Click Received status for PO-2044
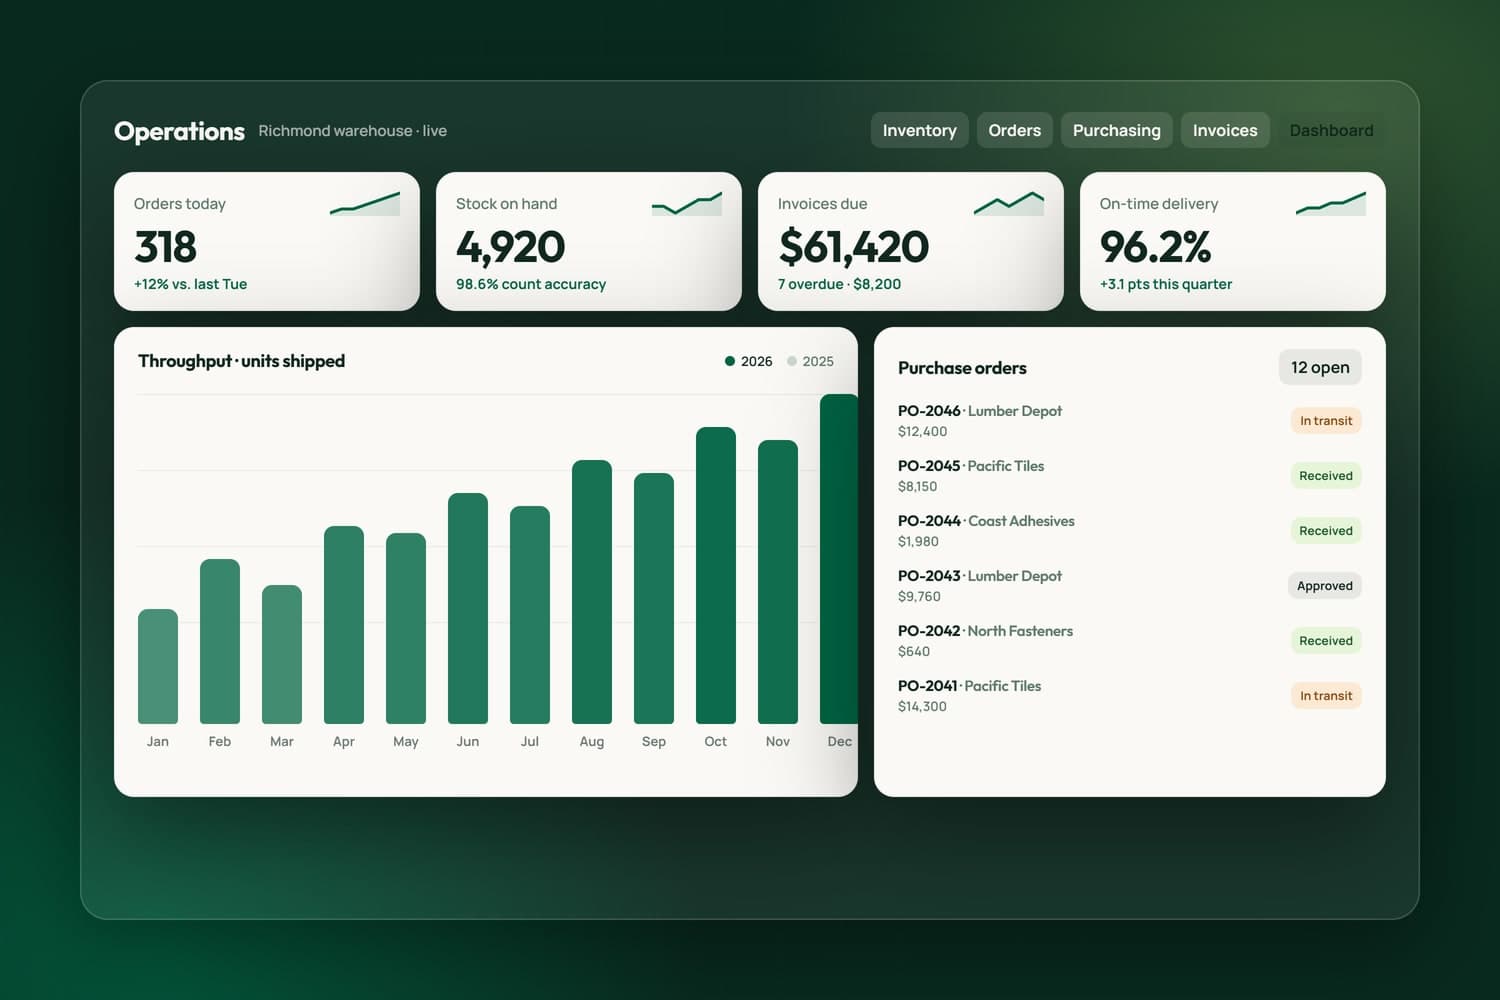The width and height of the screenshot is (1500, 1000). tap(1326, 531)
